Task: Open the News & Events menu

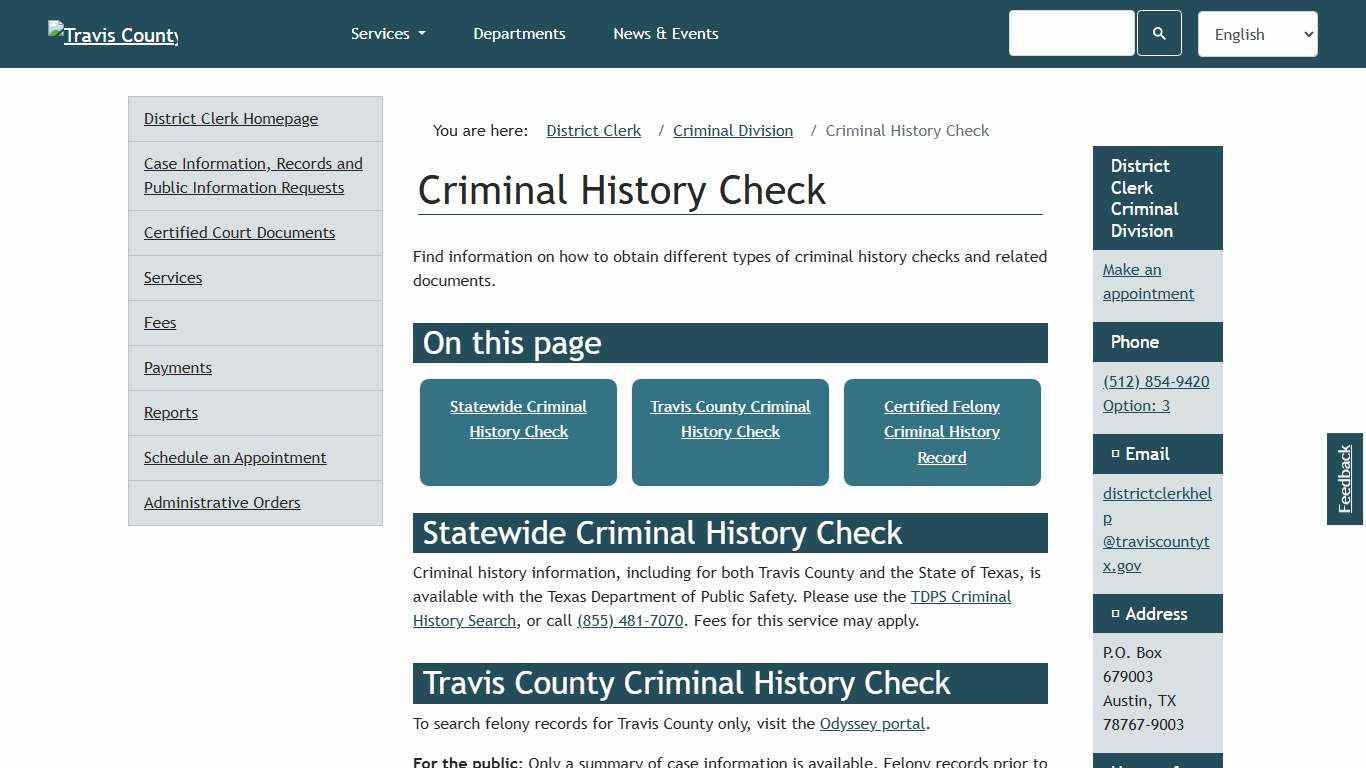Action: (665, 33)
